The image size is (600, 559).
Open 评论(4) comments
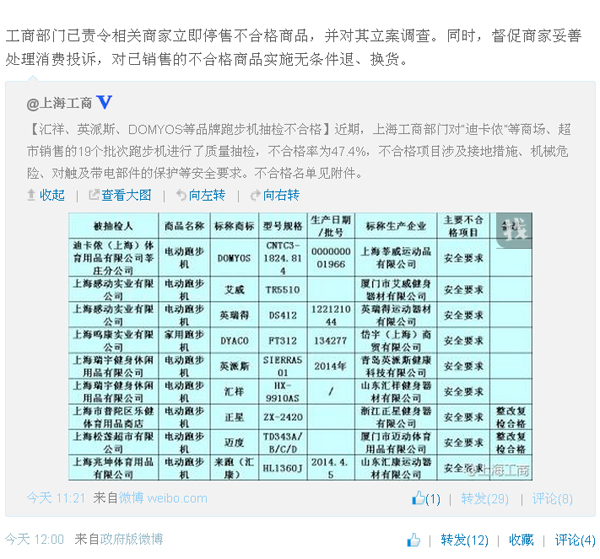point(575,540)
